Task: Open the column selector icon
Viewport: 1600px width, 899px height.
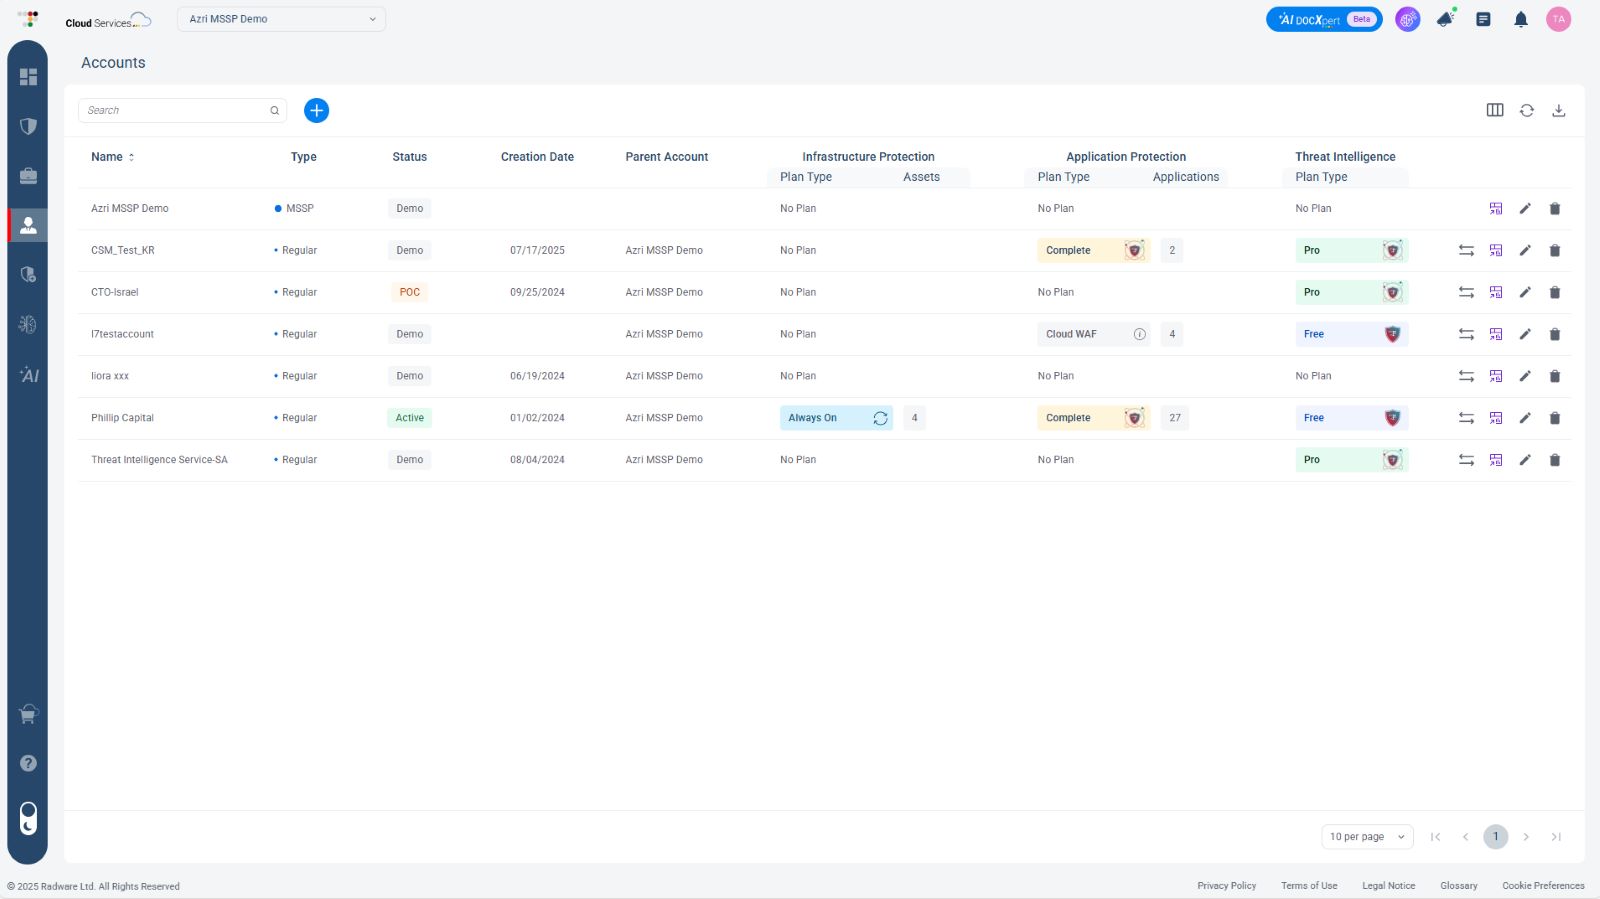Action: coord(1495,110)
